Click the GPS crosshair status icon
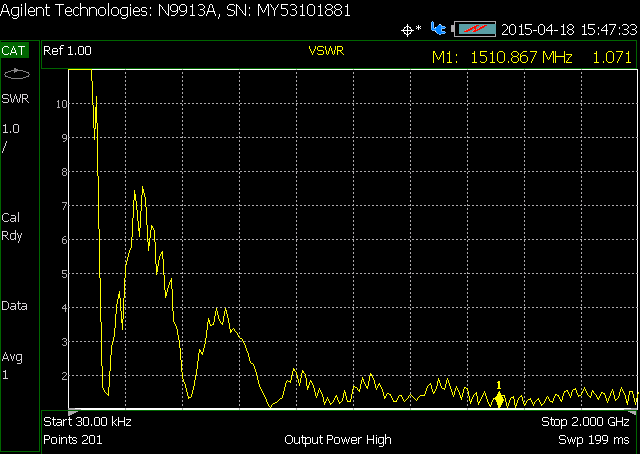 pyautogui.click(x=409, y=30)
